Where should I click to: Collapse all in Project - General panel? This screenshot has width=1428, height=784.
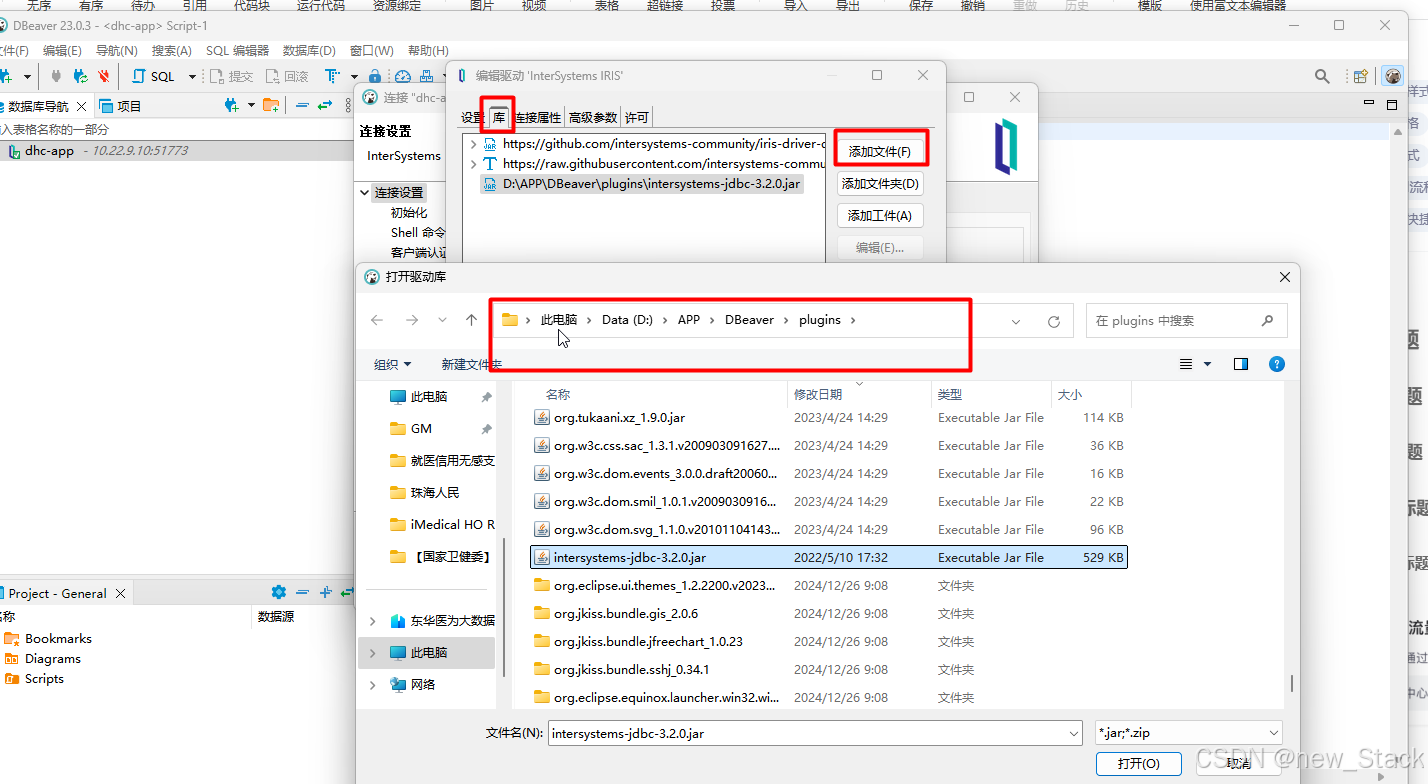pyautogui.click(x=302, y=592)
